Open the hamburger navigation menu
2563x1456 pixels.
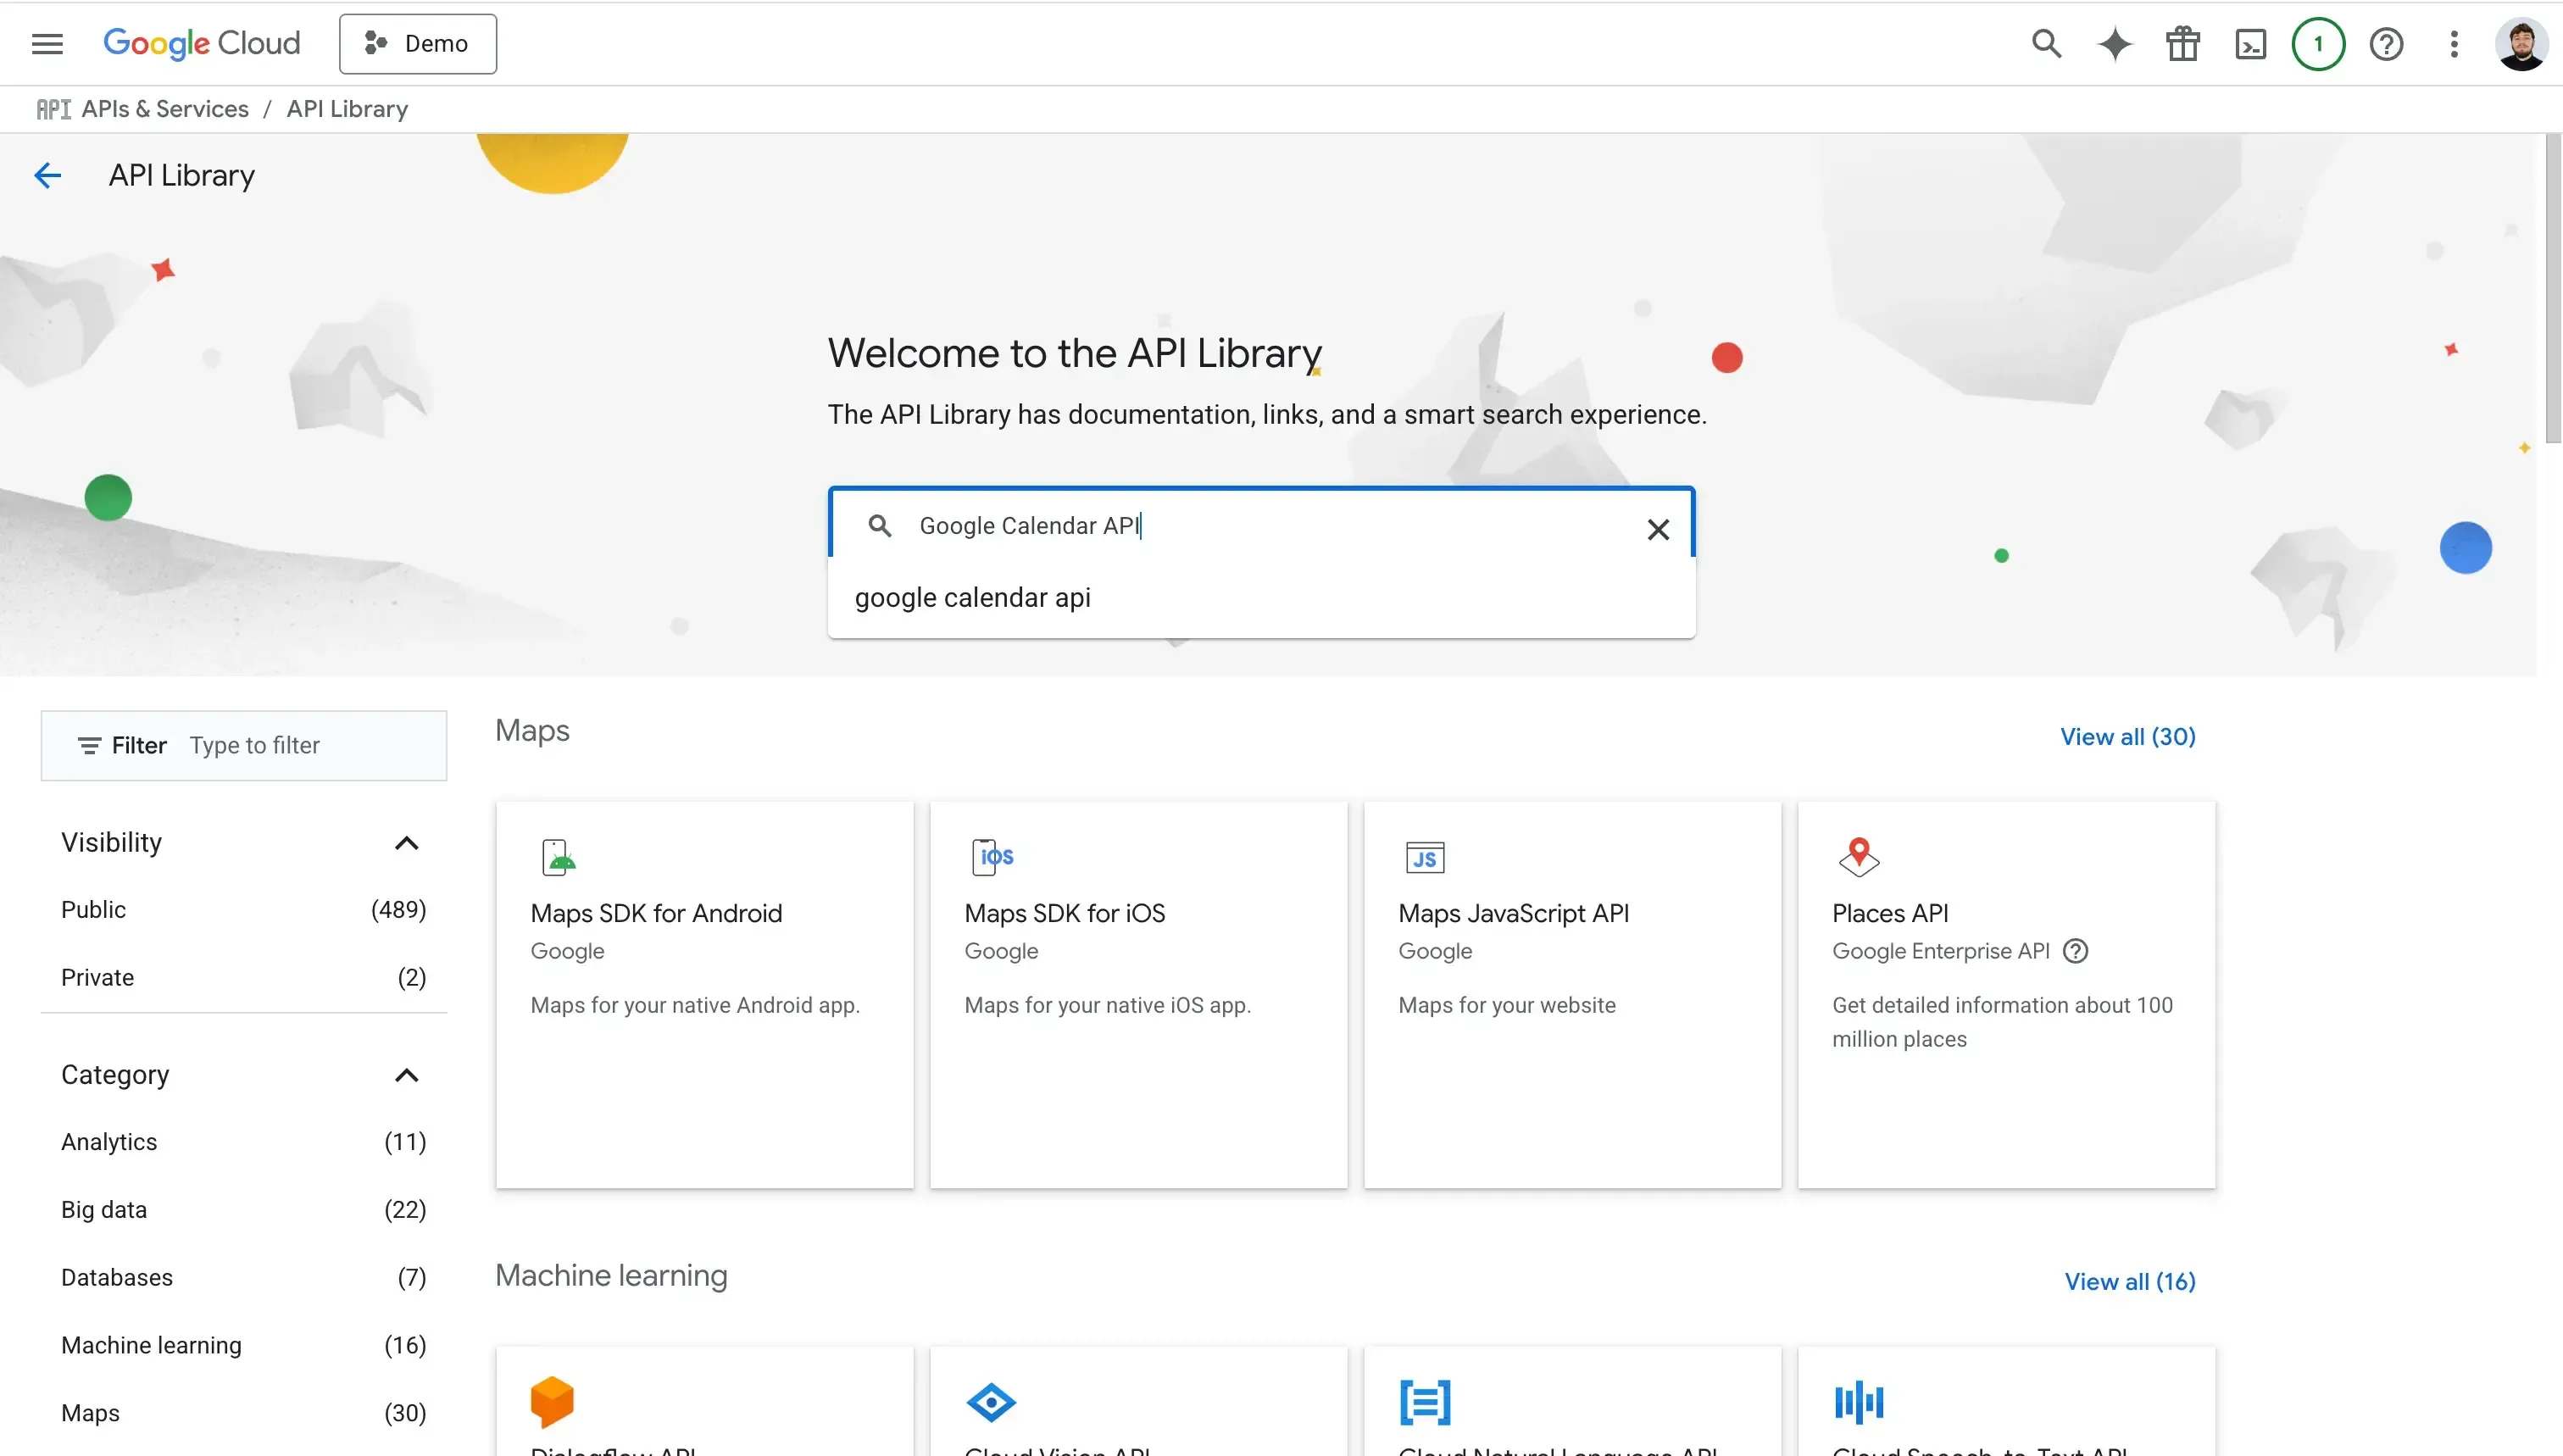[47, 44]
